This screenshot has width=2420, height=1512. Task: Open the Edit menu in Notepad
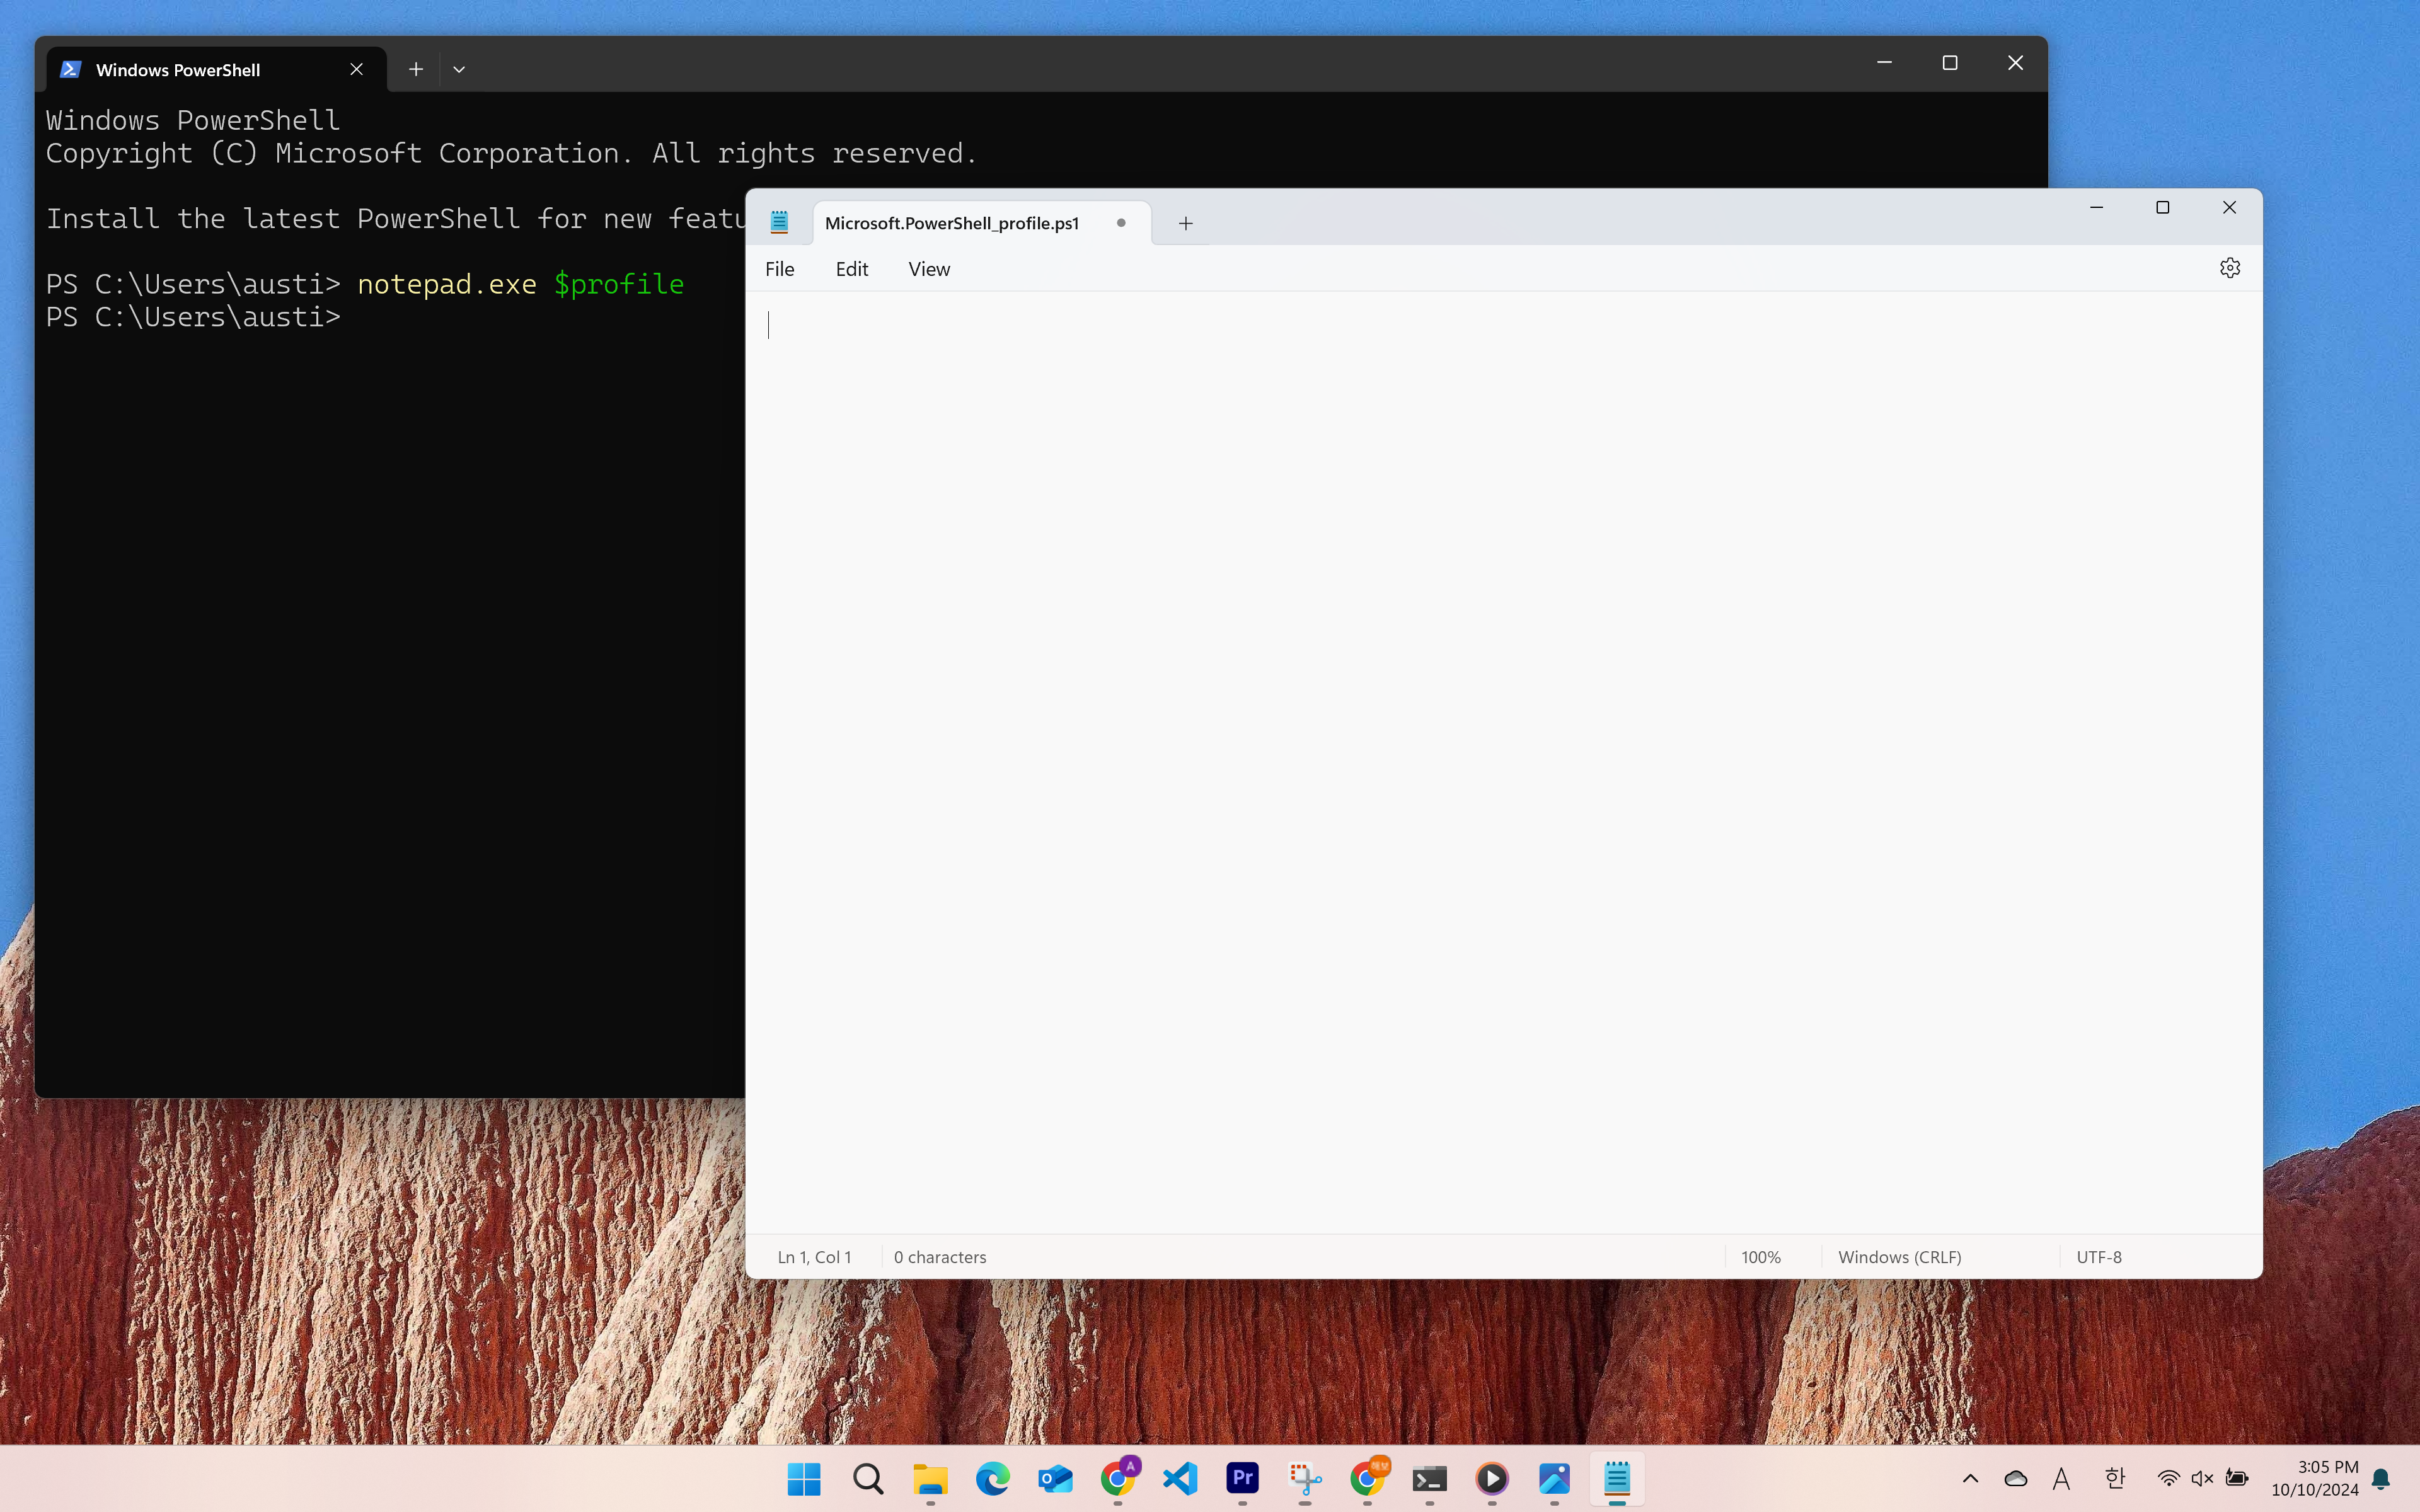851,269
